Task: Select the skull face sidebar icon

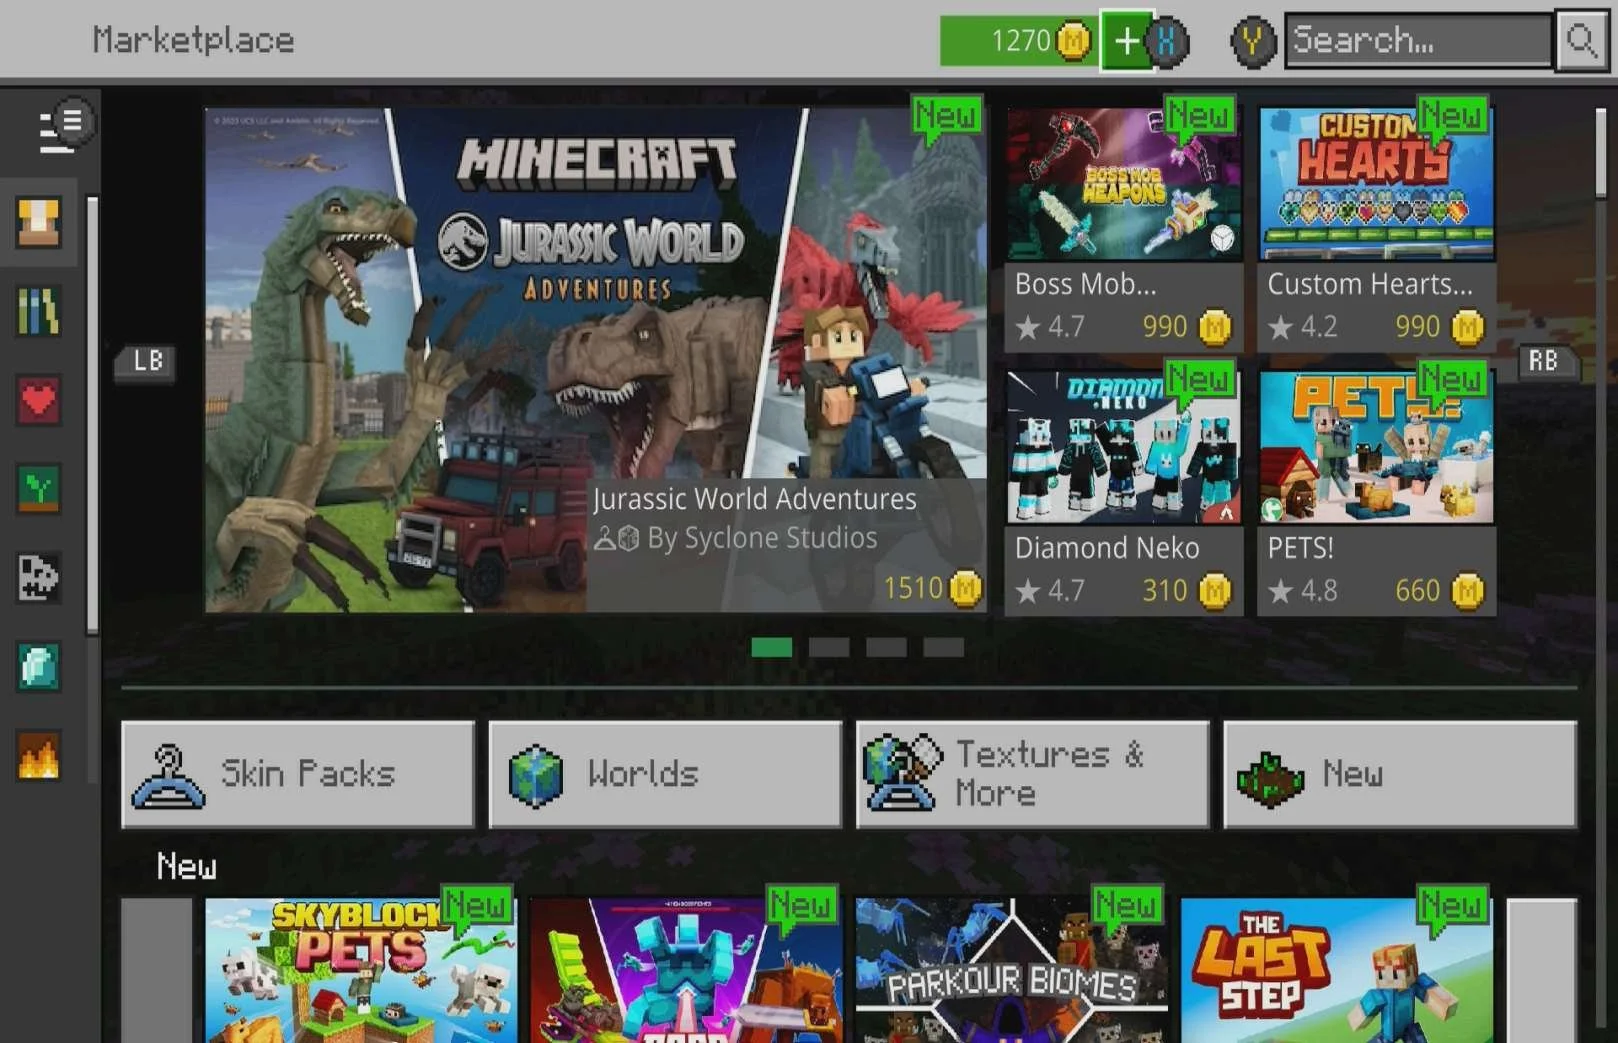Action: pyautogui.click(x=39, y=577)
